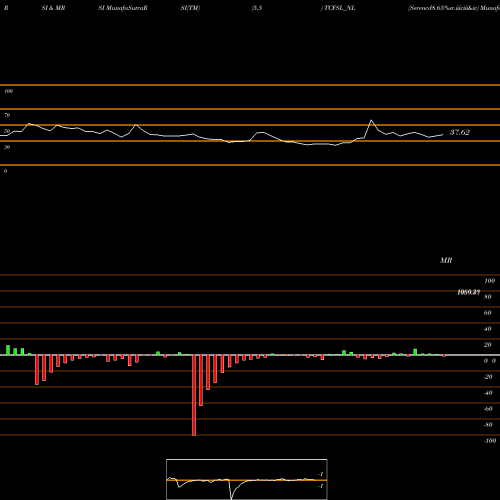Click the MR axis top label 100
This screenshot has width=500, height=500.
click(490, 281)
